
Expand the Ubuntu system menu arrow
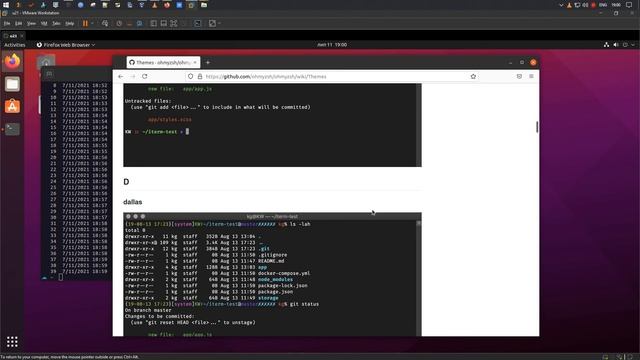tap(633, 45)
